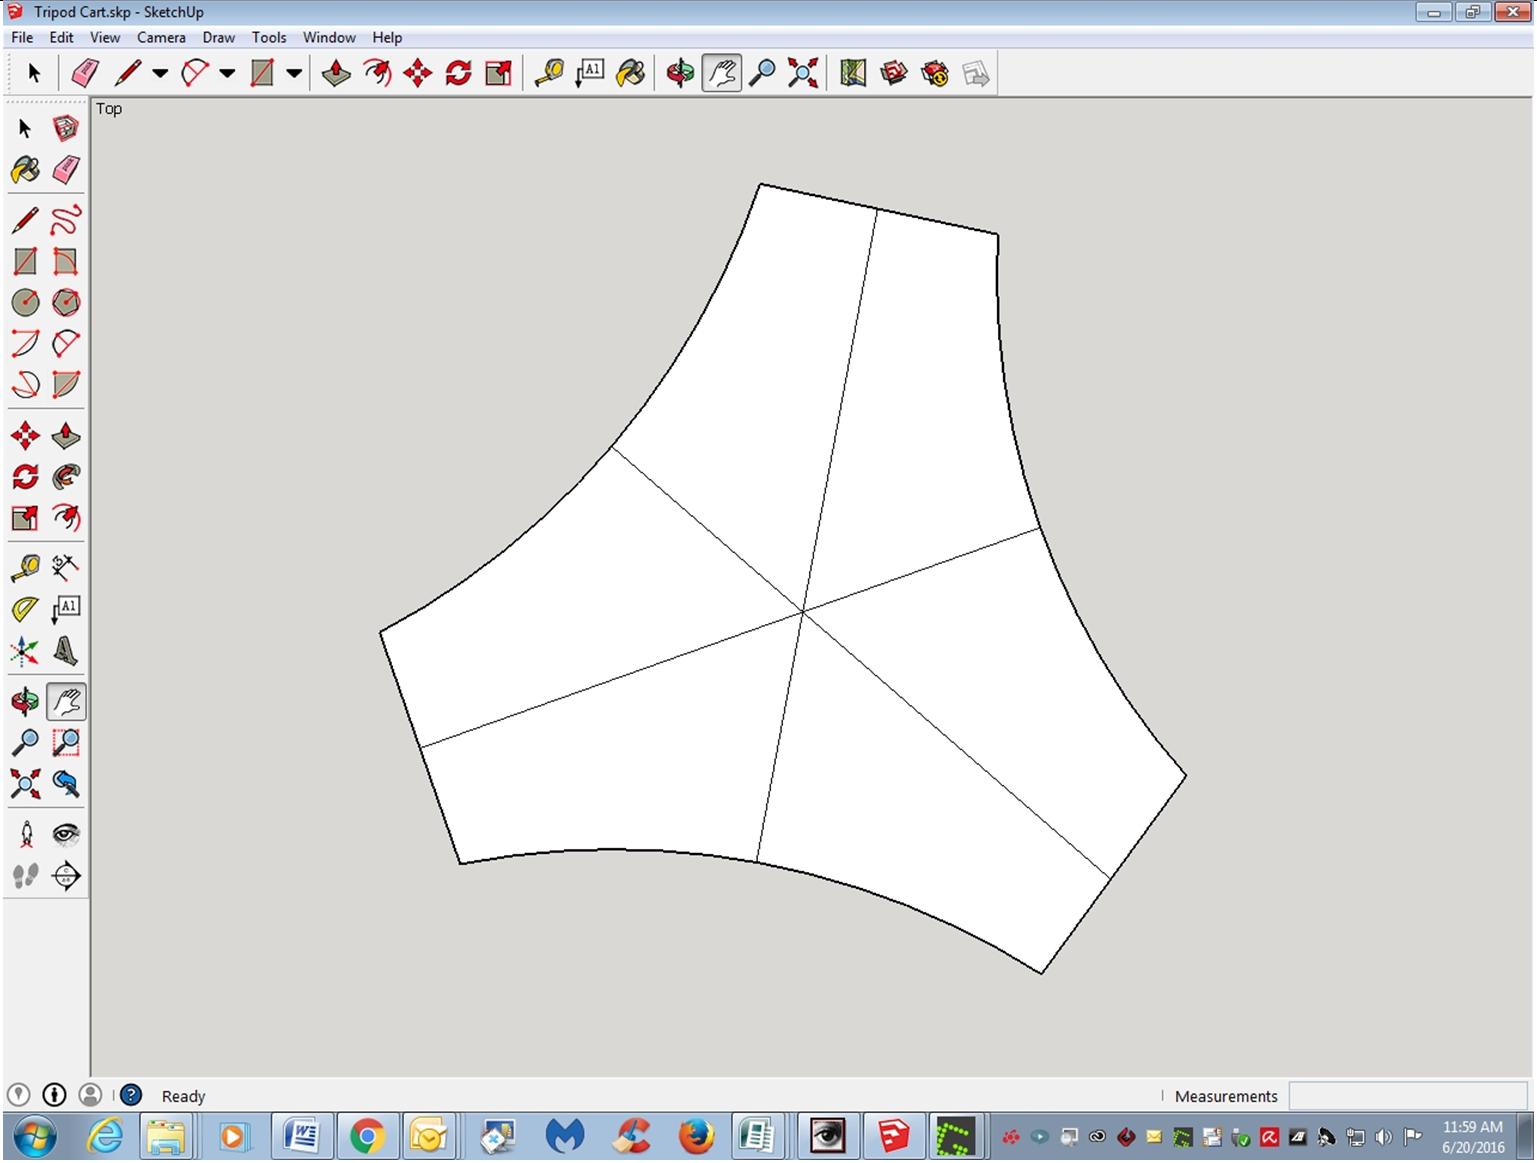Viewport: 1537px width, 1163px height.
Task: Select the Offset tool
Action: (x=498, y=72)
